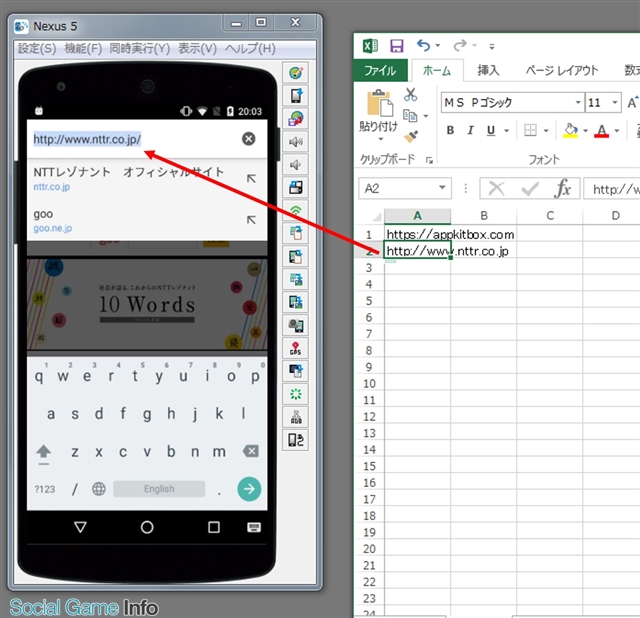Toggle Underline formatting in Excel
640x618 pixels.
click(491, 130)
